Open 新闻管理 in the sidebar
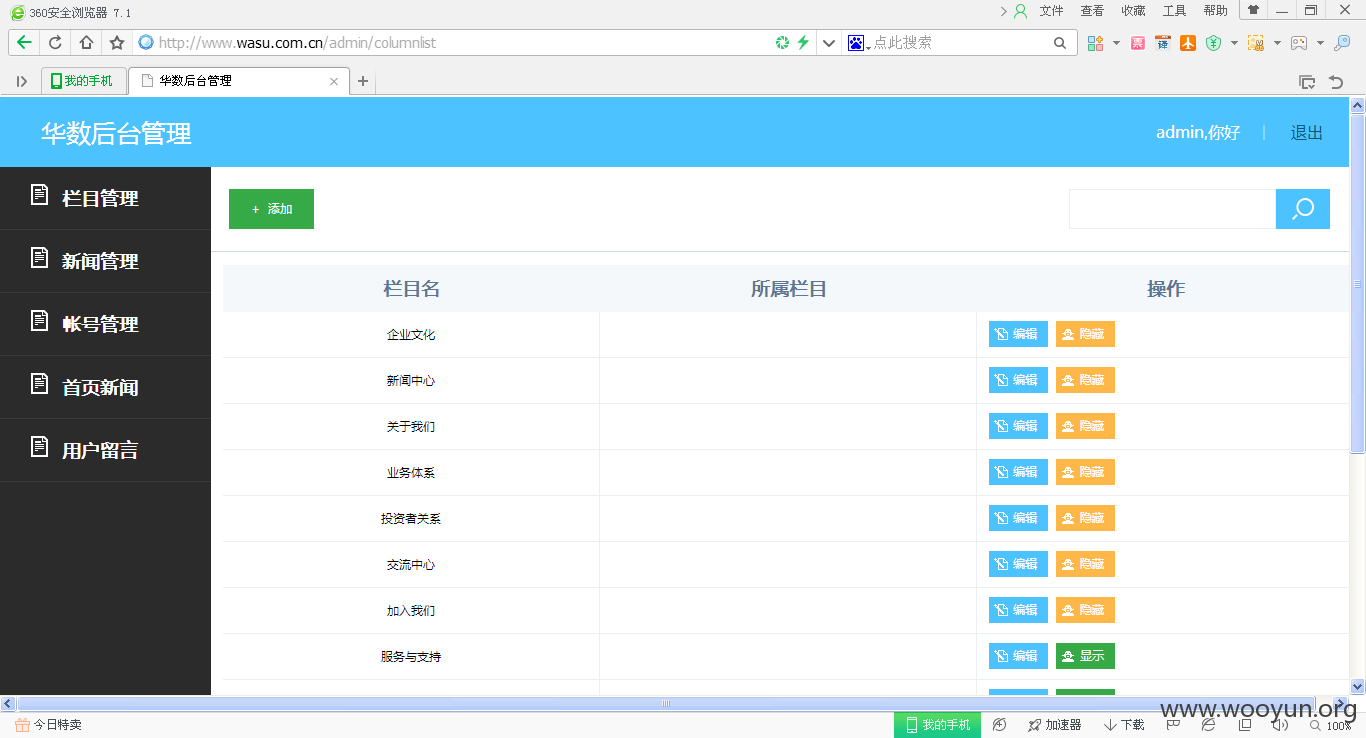The width and height of the screenshot is (1366, 738). pos(105,261)
